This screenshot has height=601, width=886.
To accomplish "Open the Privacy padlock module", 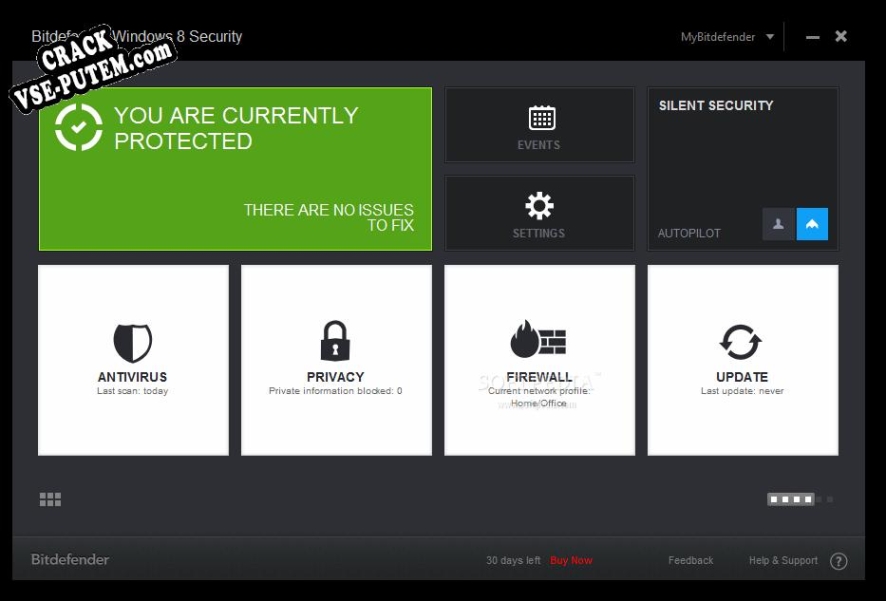I will 336,360.
